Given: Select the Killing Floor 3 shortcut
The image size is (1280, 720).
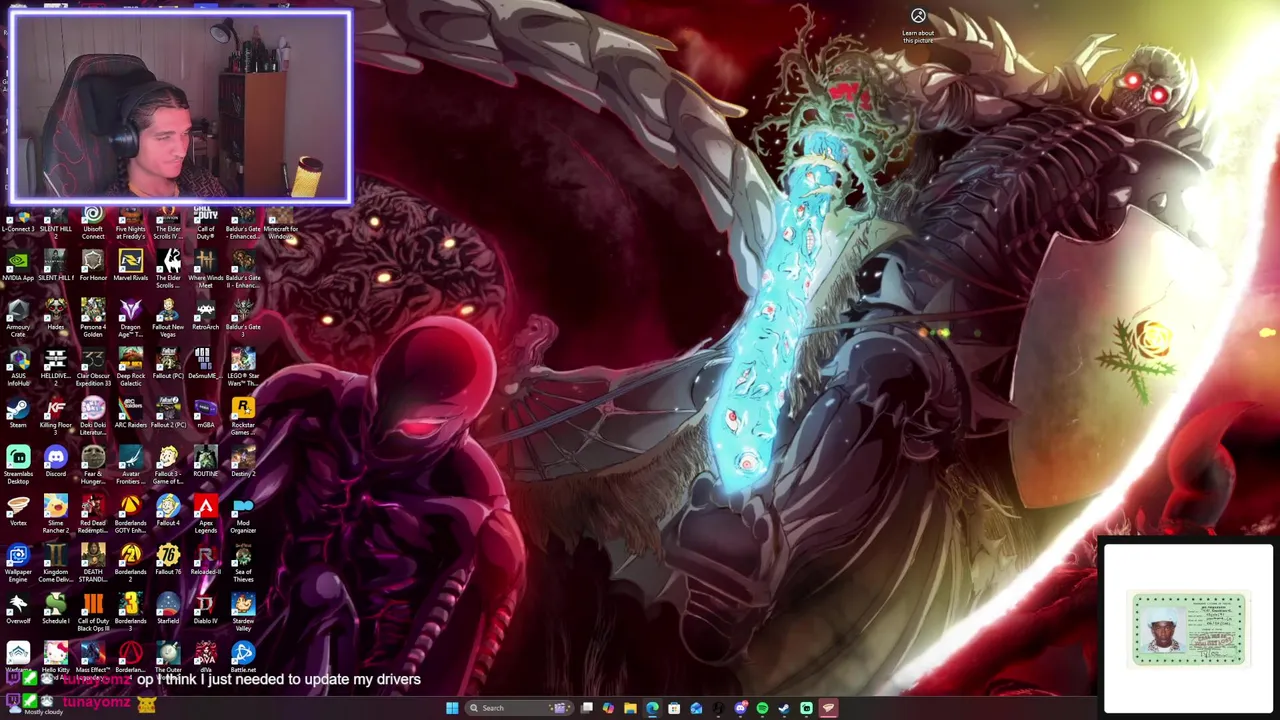Looking at the screenshot, I should tap(55, 414).
